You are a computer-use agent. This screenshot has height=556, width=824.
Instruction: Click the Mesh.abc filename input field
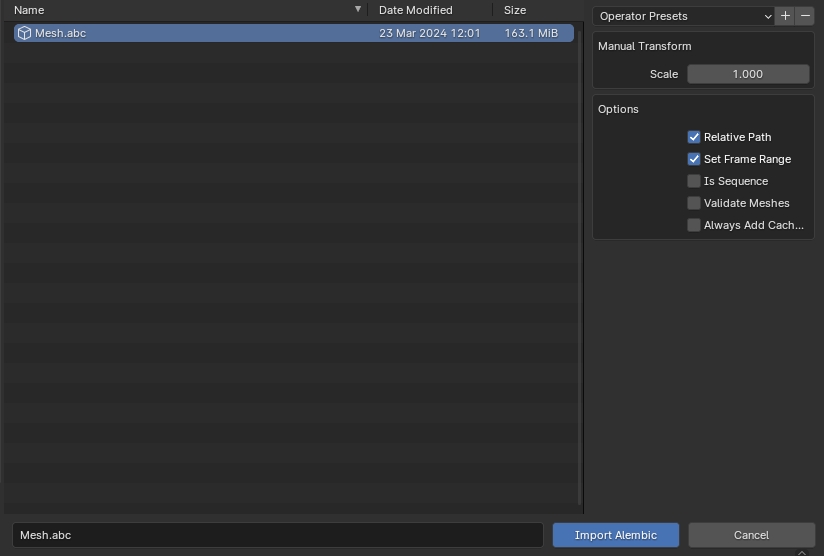tap(277, 535)
